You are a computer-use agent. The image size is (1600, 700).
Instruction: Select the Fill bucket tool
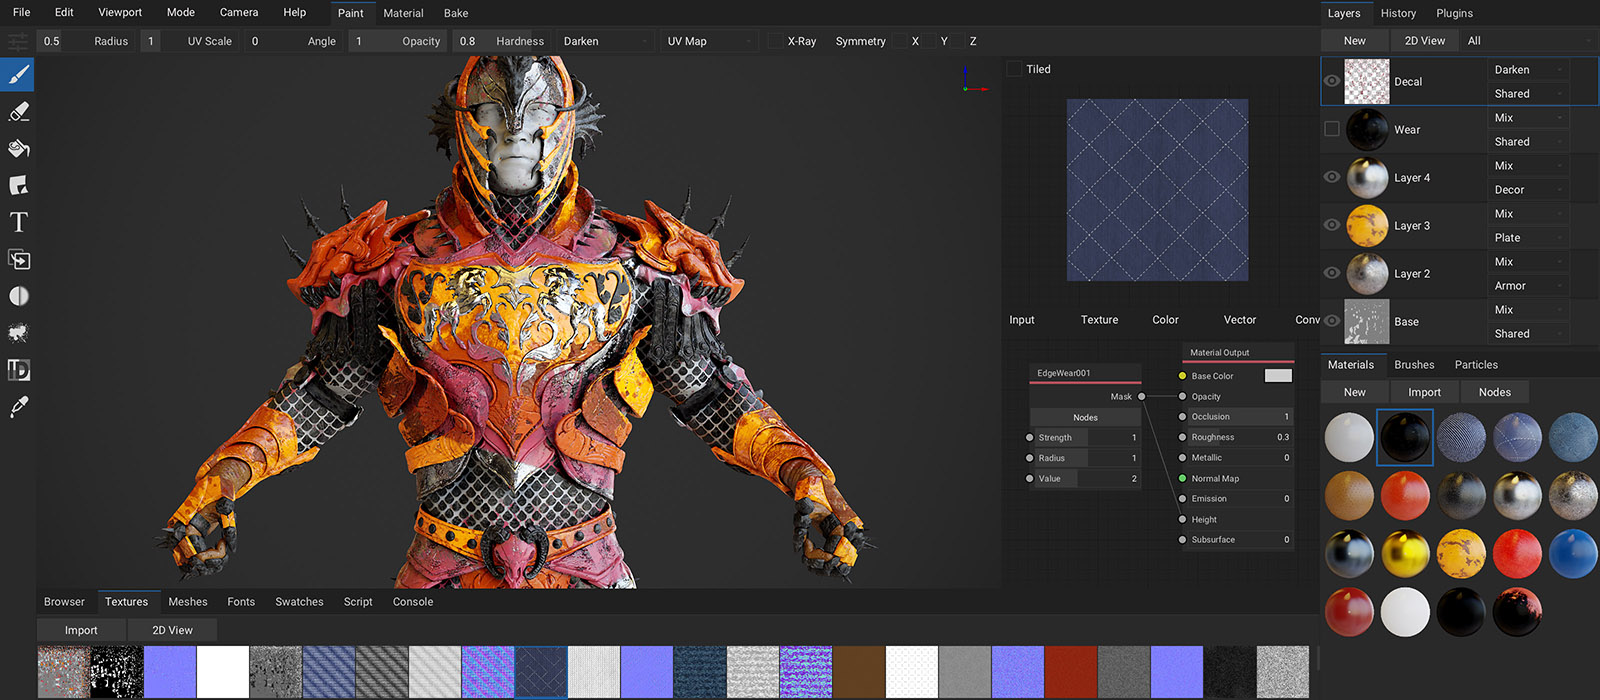pos(18,149)
